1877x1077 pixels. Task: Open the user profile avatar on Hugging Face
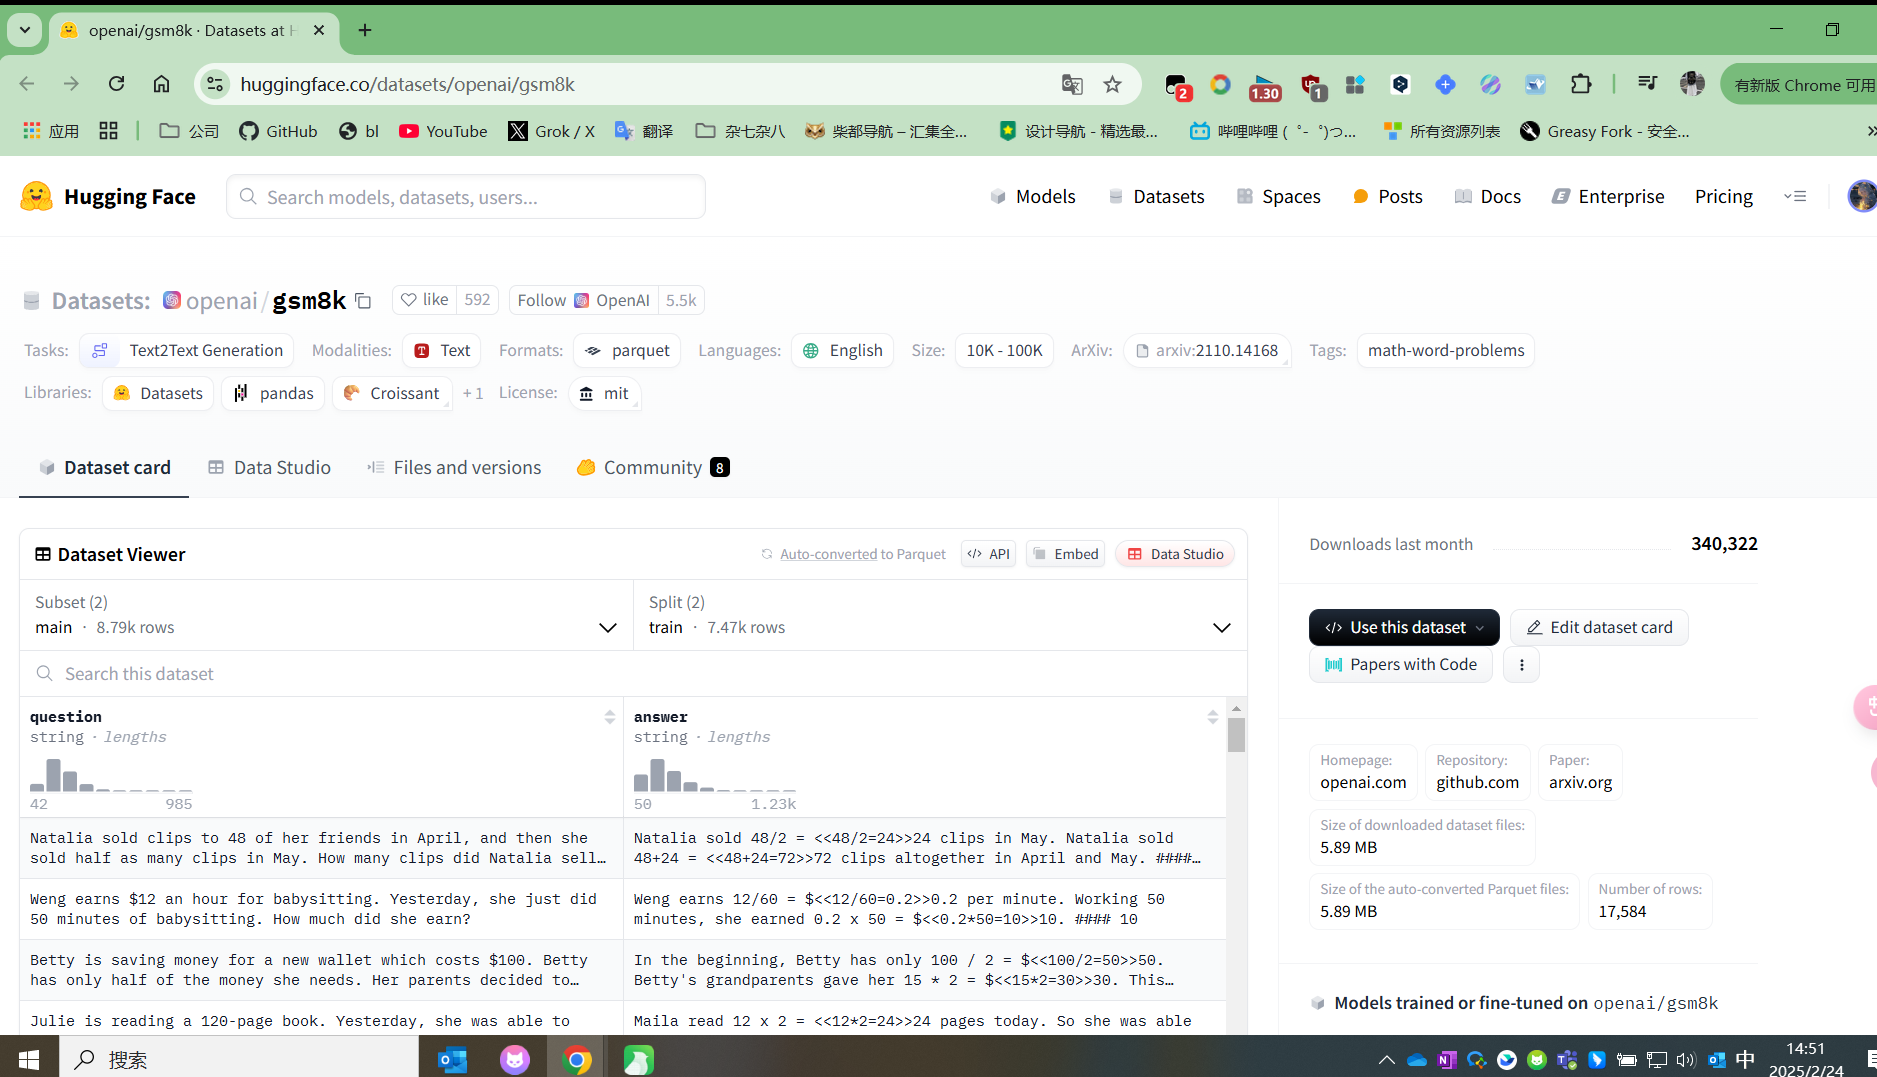1862,196
